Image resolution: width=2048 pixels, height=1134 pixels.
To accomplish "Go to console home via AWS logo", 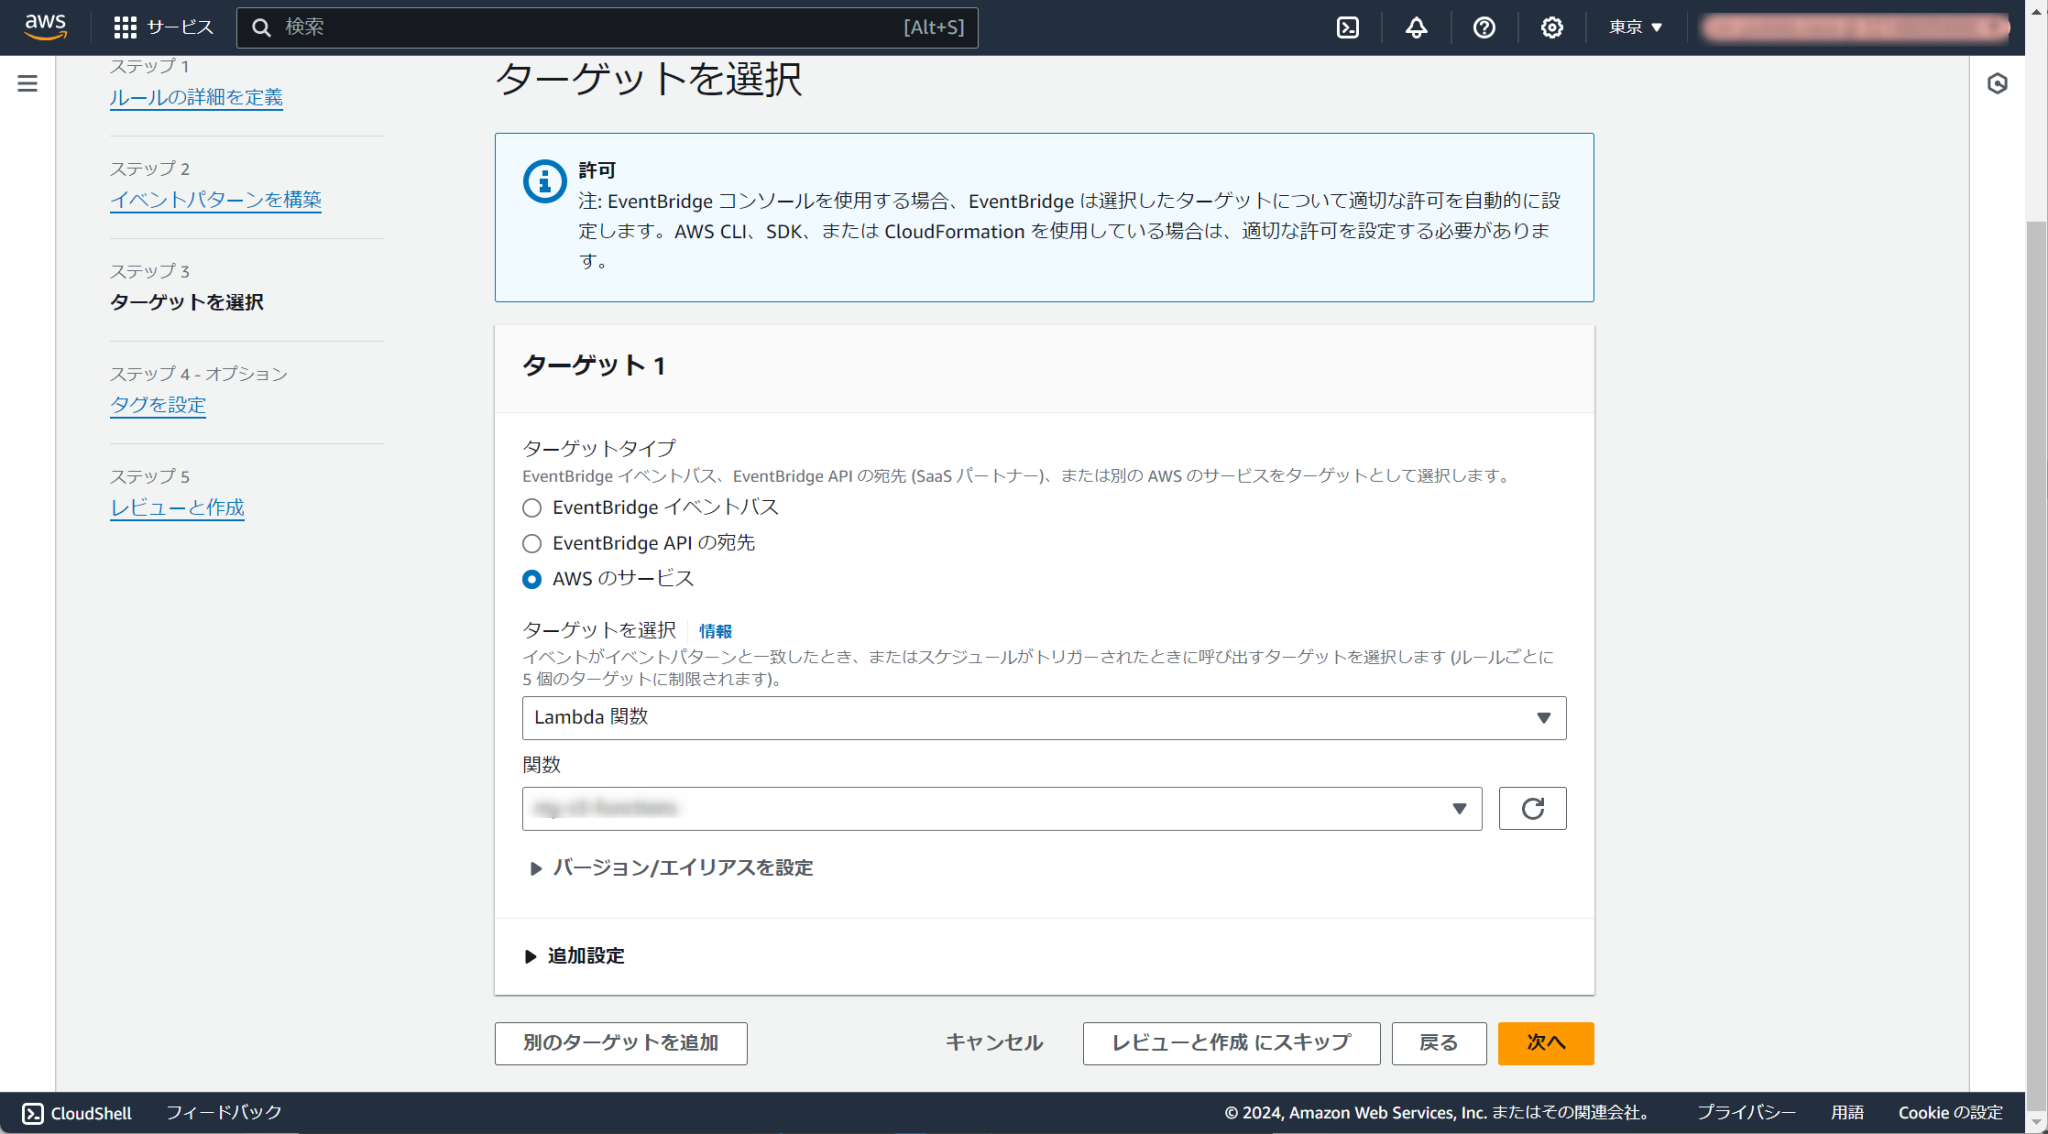I will tap(44, 27).
